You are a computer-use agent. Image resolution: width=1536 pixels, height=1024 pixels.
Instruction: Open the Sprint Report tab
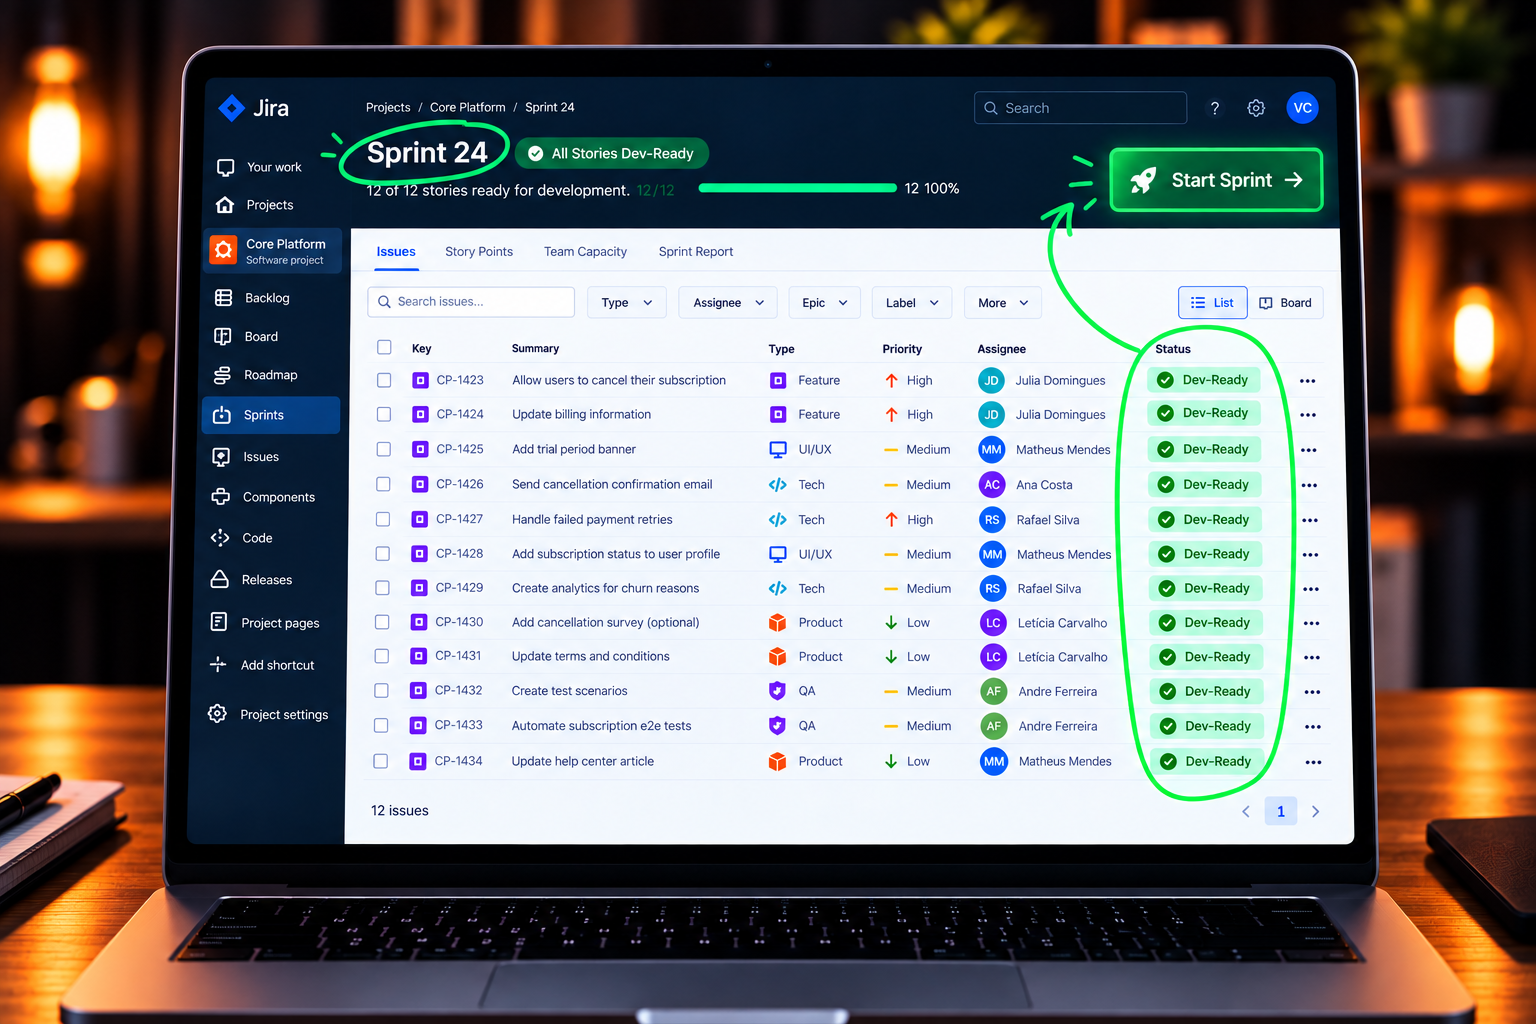click(696, 252)
